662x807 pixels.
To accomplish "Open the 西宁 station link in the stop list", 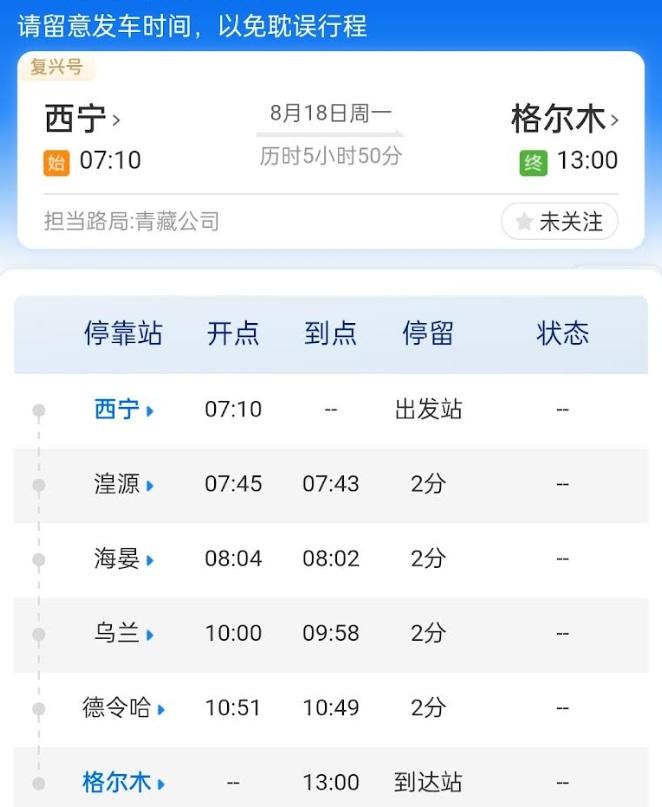I will tap(117, 410).
